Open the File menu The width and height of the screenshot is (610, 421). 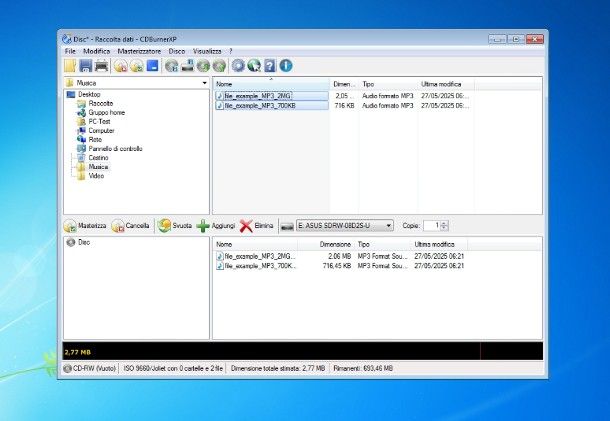[x=70, y=51]
